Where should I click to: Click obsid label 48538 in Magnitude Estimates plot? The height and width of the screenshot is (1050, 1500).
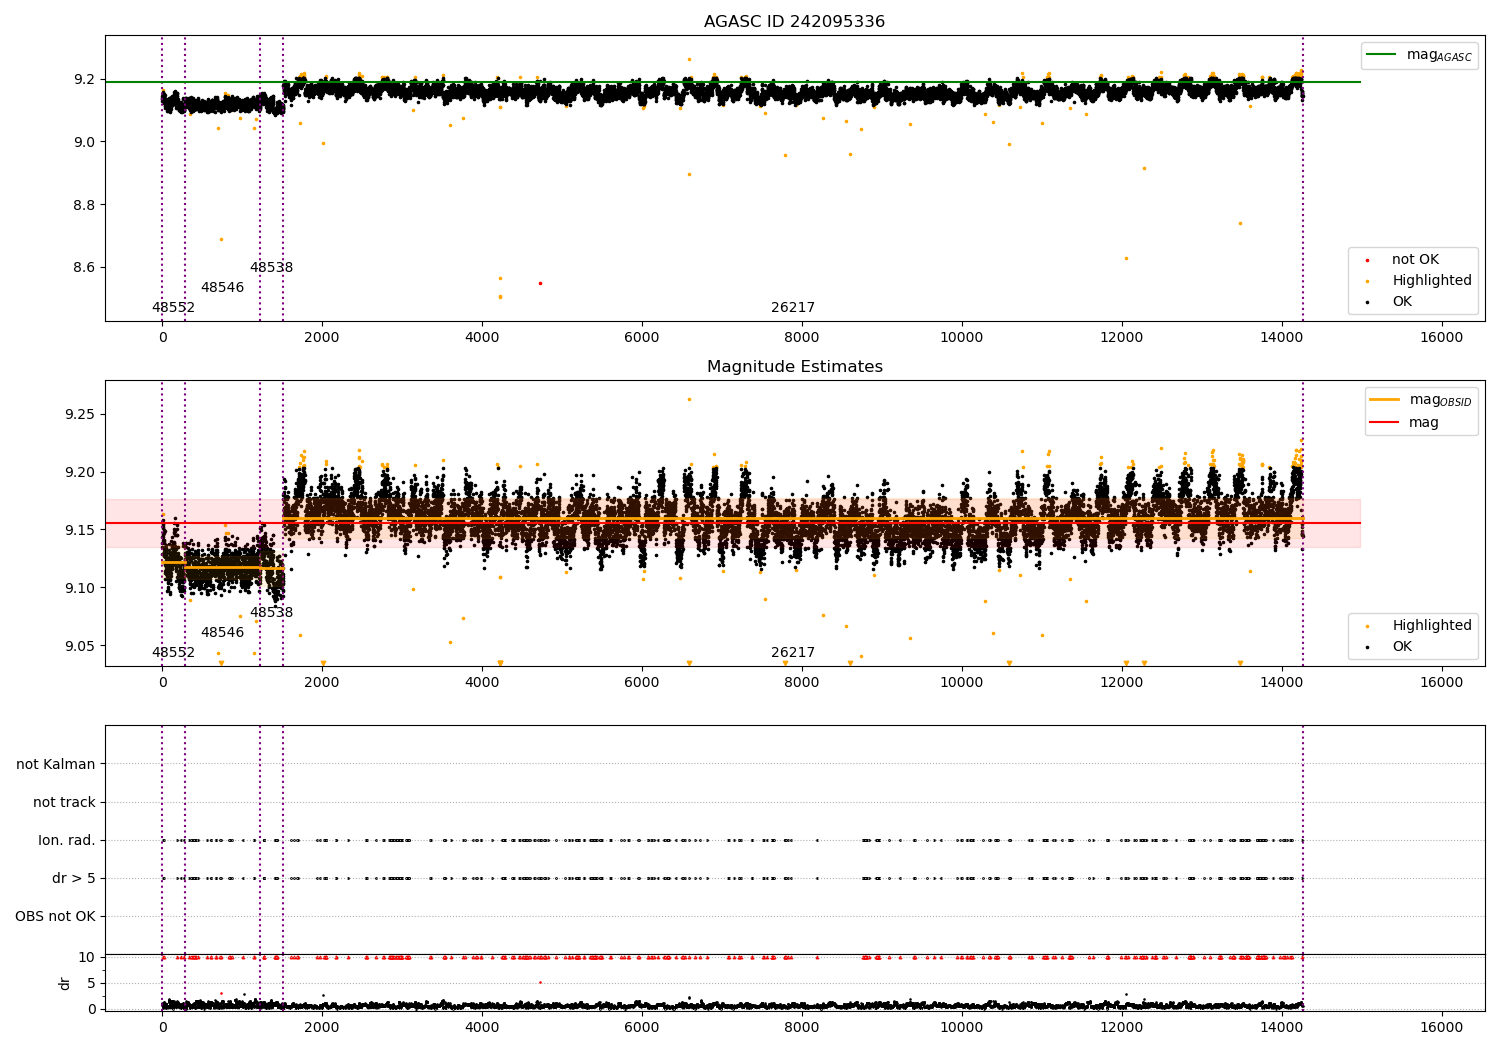[x=271, y=613]
